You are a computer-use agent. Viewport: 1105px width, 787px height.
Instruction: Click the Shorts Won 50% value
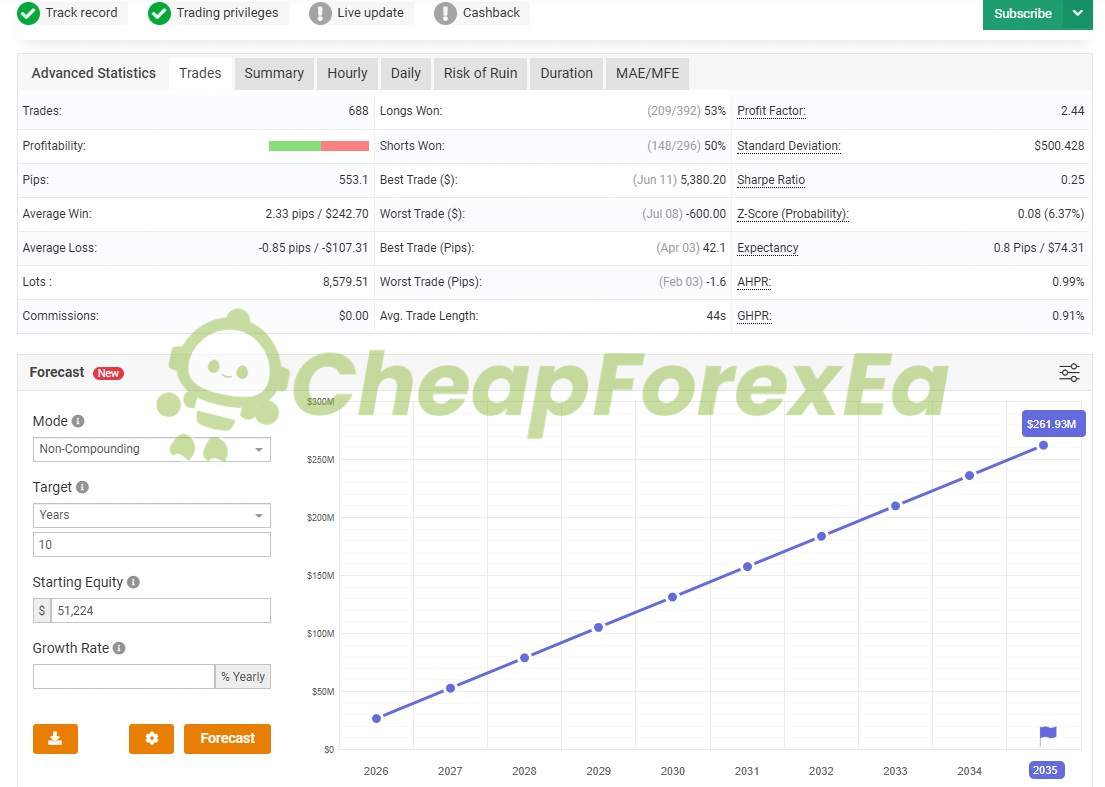tap(715, 146)
